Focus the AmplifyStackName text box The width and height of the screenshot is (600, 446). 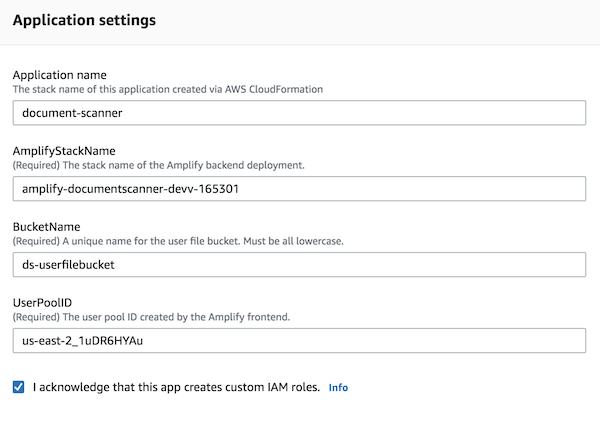click(x=298, y=188)
